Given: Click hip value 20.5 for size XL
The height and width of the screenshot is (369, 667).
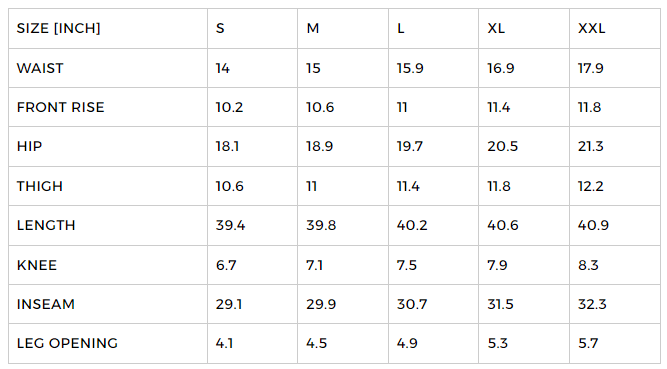Looking at the screenshot, I should [x=502, y=146].
